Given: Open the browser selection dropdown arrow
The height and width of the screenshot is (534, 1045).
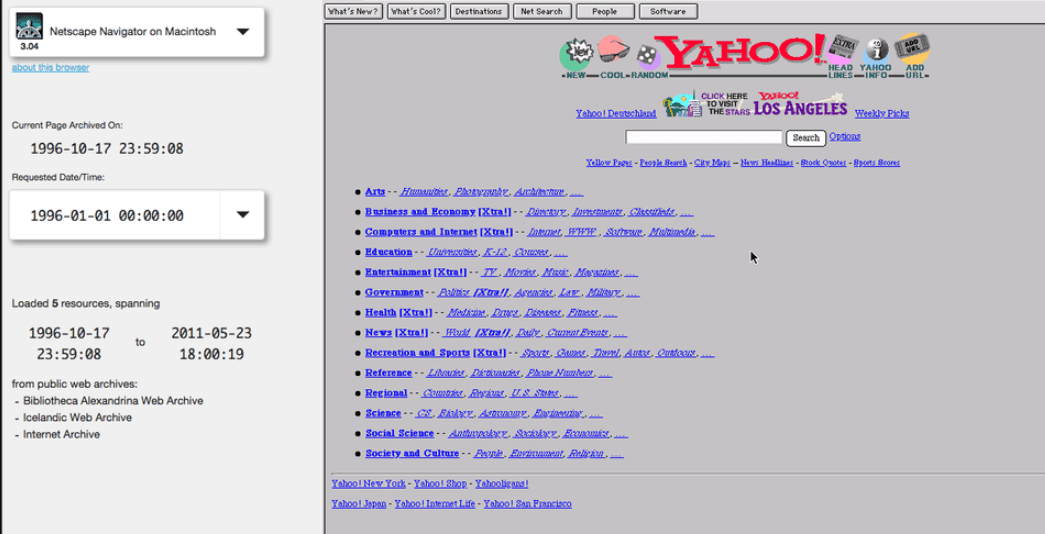Looking at the screenshot, I should [243, 31].
